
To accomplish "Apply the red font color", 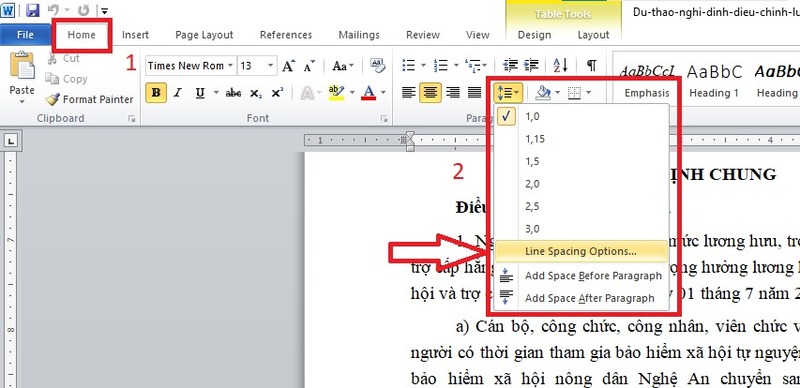I will pyautogui.click(x=369, y=93).
